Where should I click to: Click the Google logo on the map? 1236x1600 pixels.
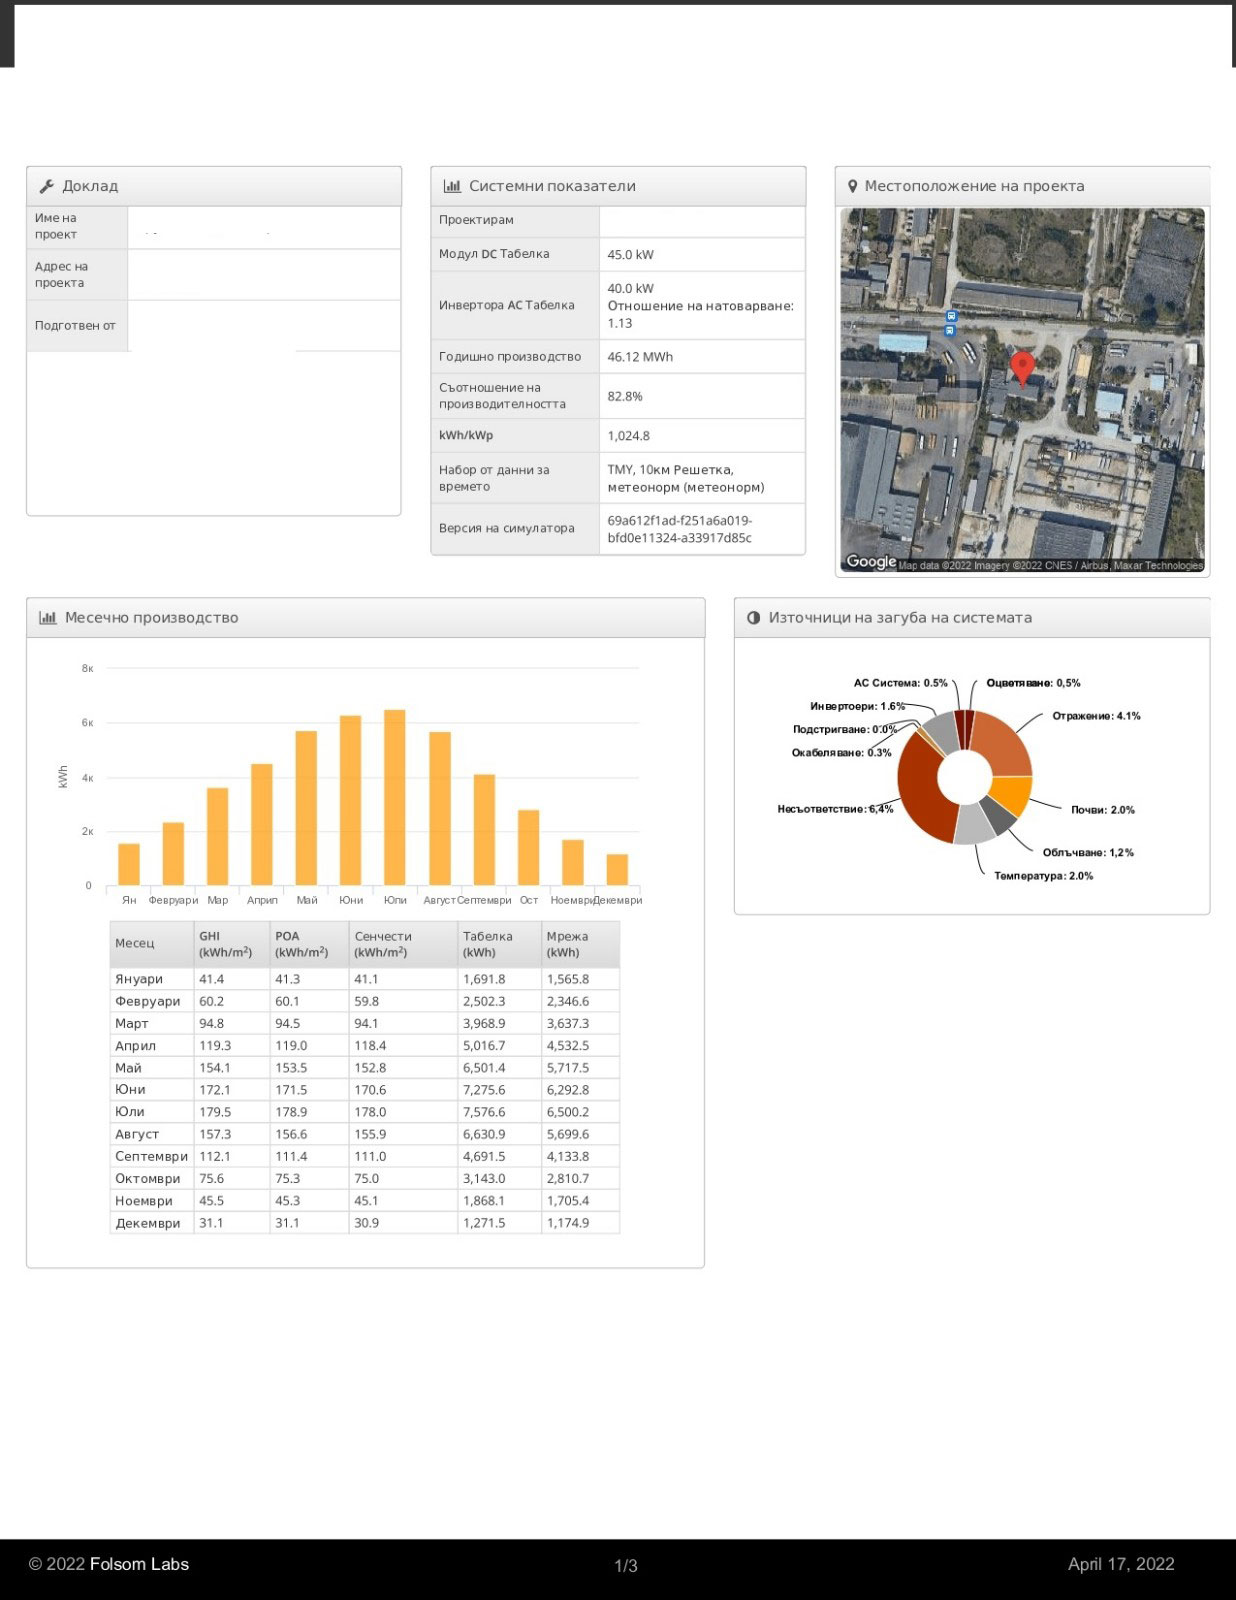tap(871, 562)
